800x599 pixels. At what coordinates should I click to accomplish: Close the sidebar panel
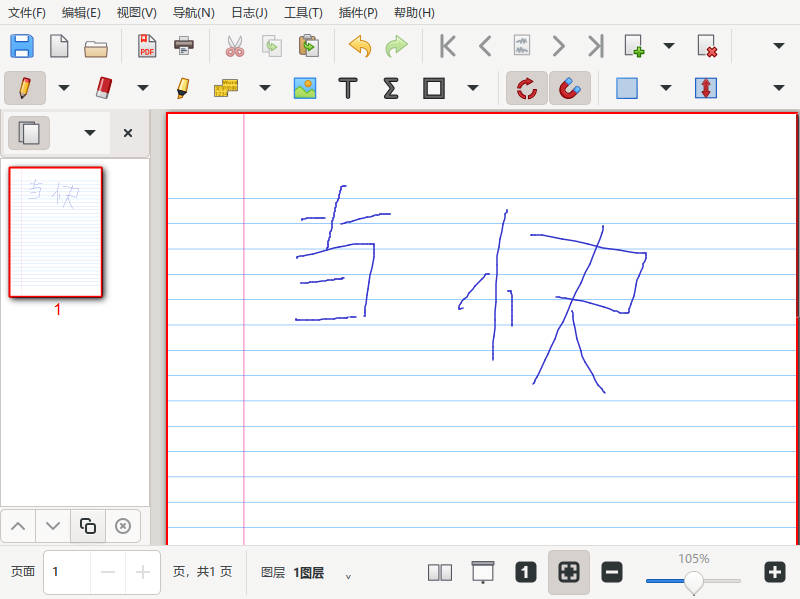tap(127, 133)
